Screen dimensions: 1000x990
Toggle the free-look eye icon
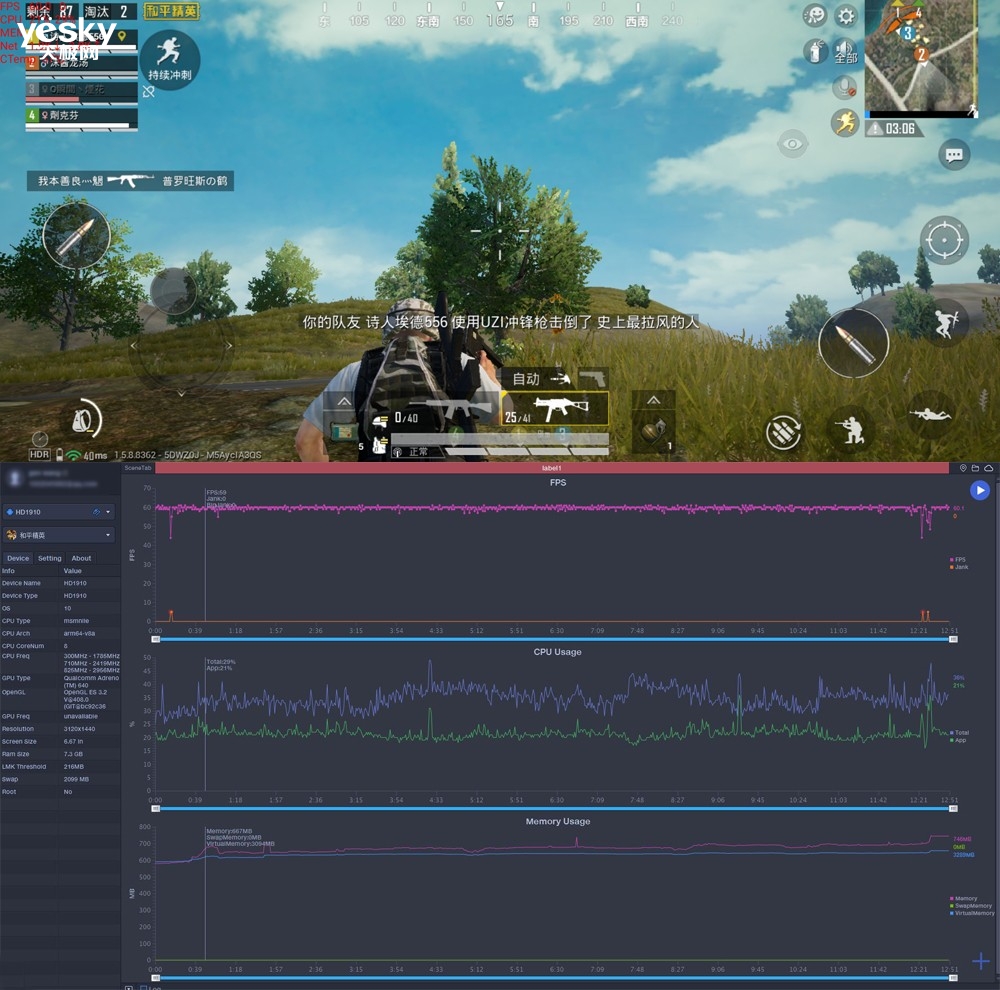pos(793,144)
